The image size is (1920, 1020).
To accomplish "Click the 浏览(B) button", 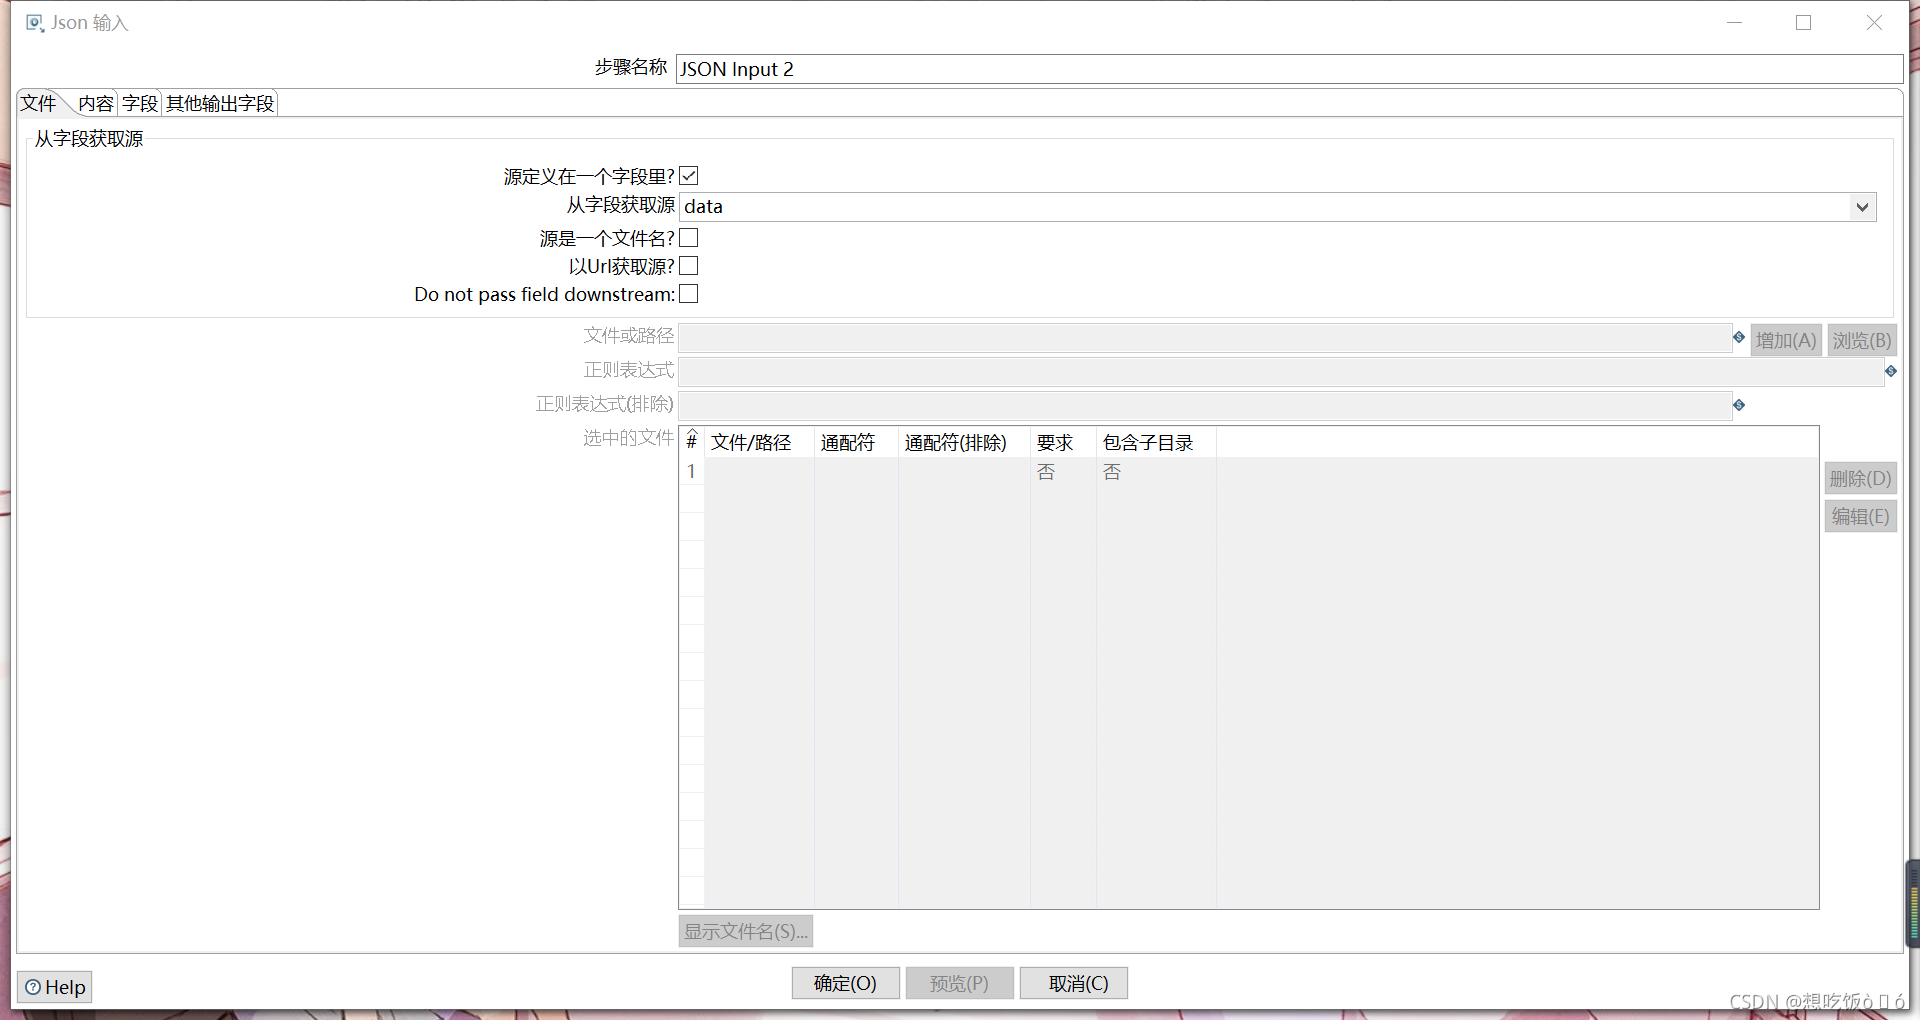I will click(1862, 340).
